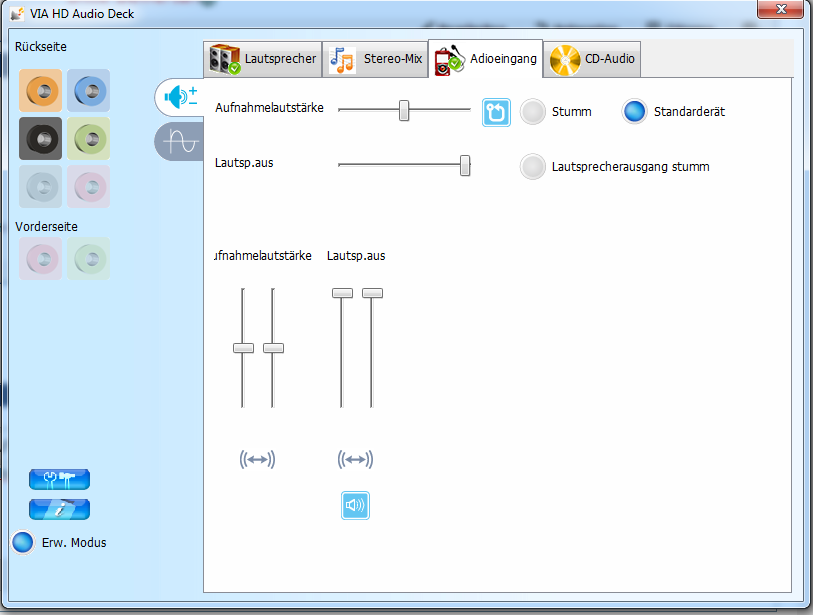Click right vertical Lautsp.aus channel slider handle
Image resolution: width=813 pixels, height=615 pixels.
tap(372, 293)
